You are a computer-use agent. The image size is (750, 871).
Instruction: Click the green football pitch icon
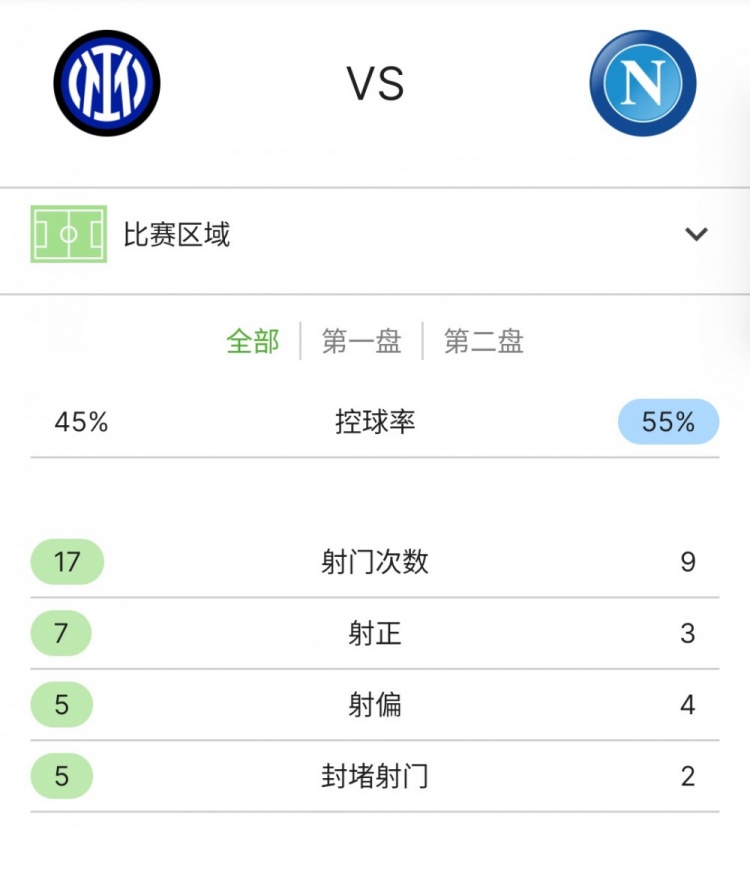tap(69, 234)
